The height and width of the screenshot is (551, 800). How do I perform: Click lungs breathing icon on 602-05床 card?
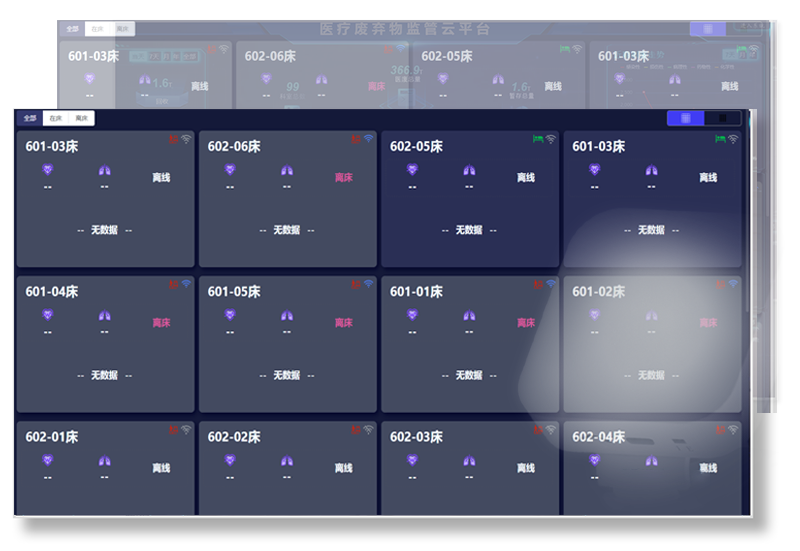469,171
